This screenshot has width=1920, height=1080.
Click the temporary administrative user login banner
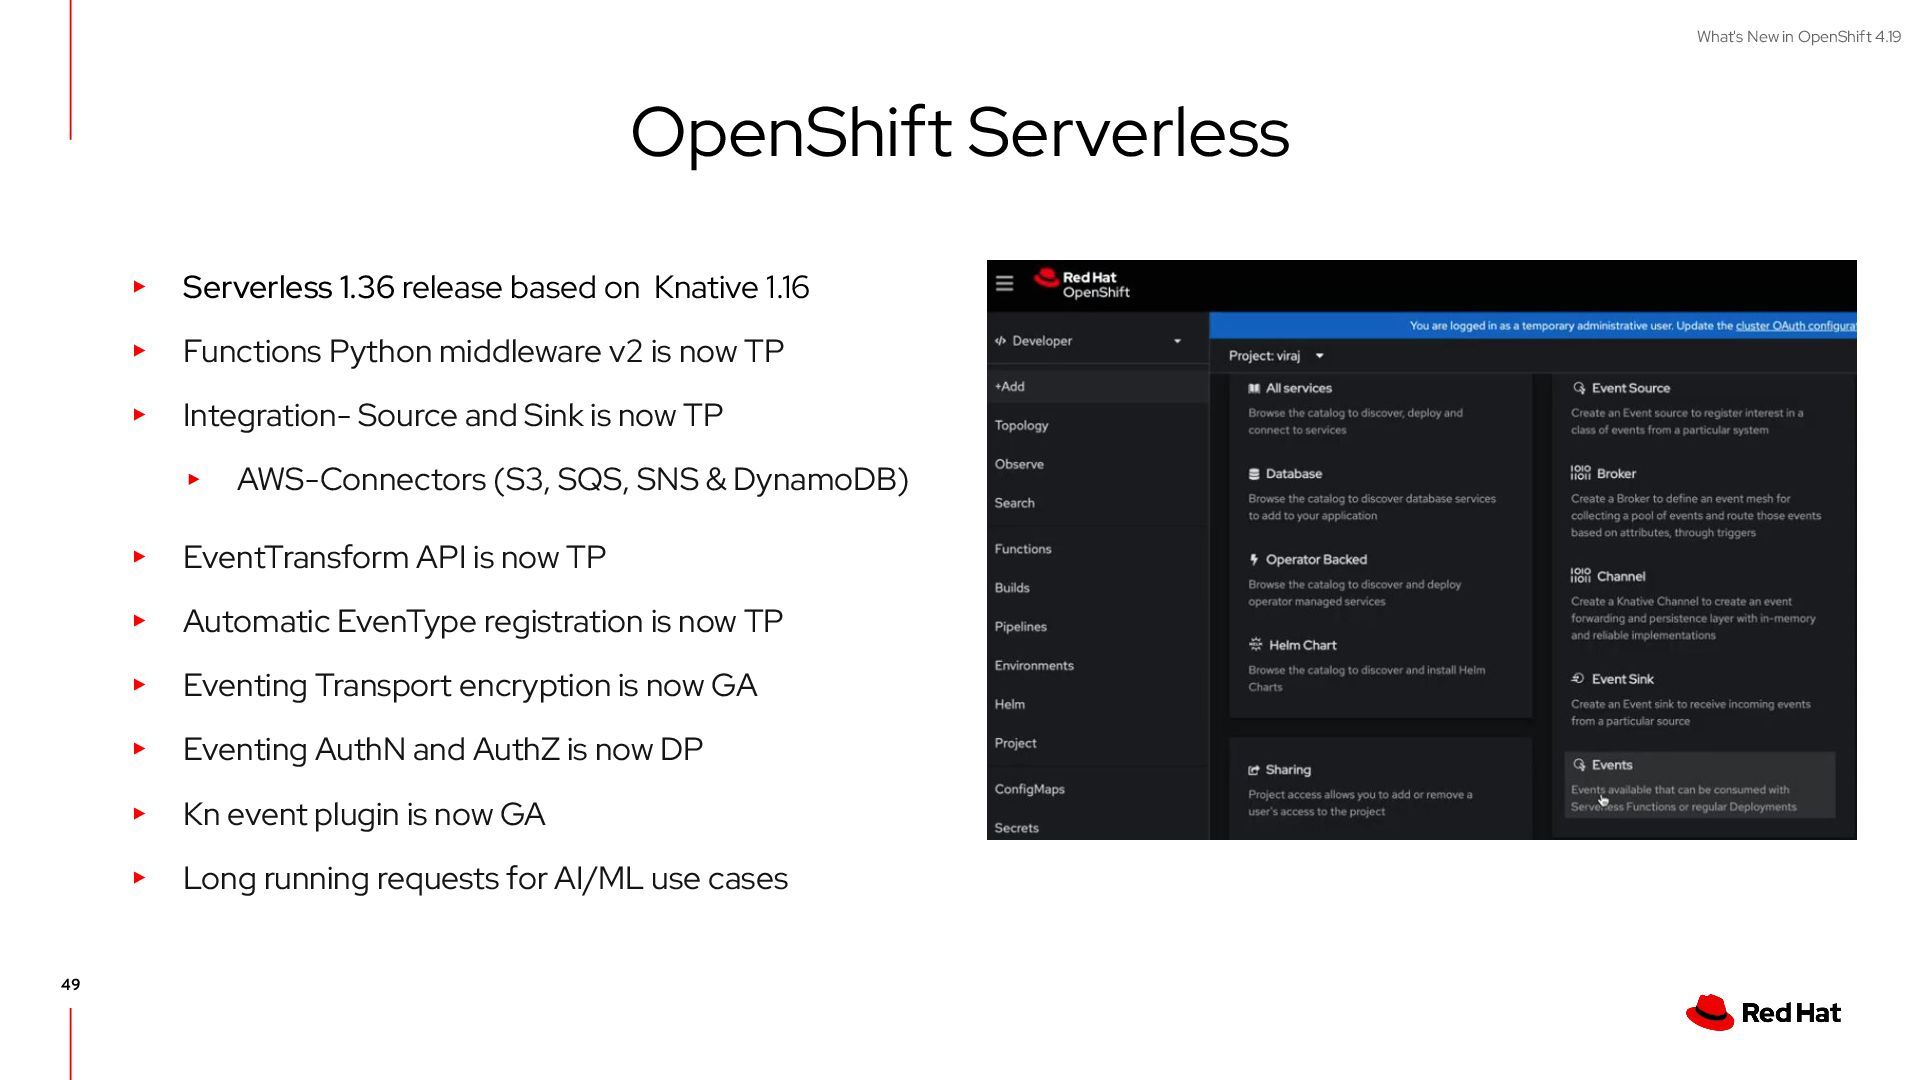[x=1533, y=326]
